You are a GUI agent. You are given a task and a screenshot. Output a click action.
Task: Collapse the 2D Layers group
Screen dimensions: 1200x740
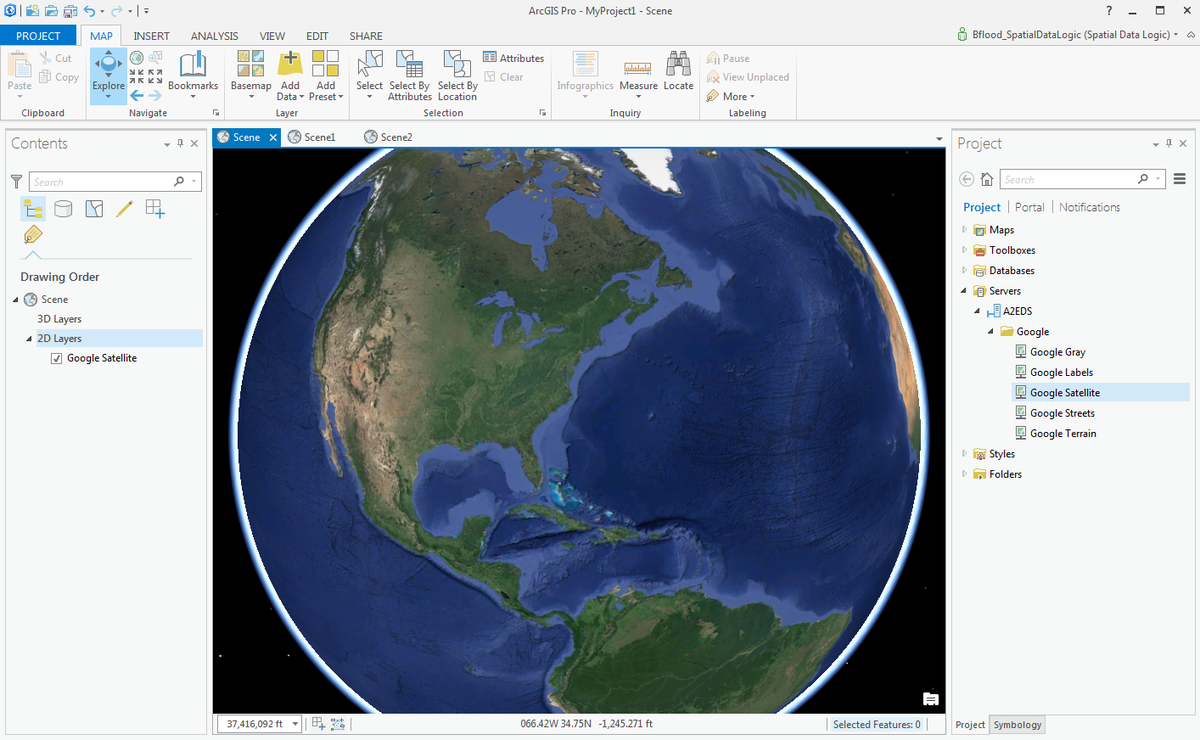(29, 339)
